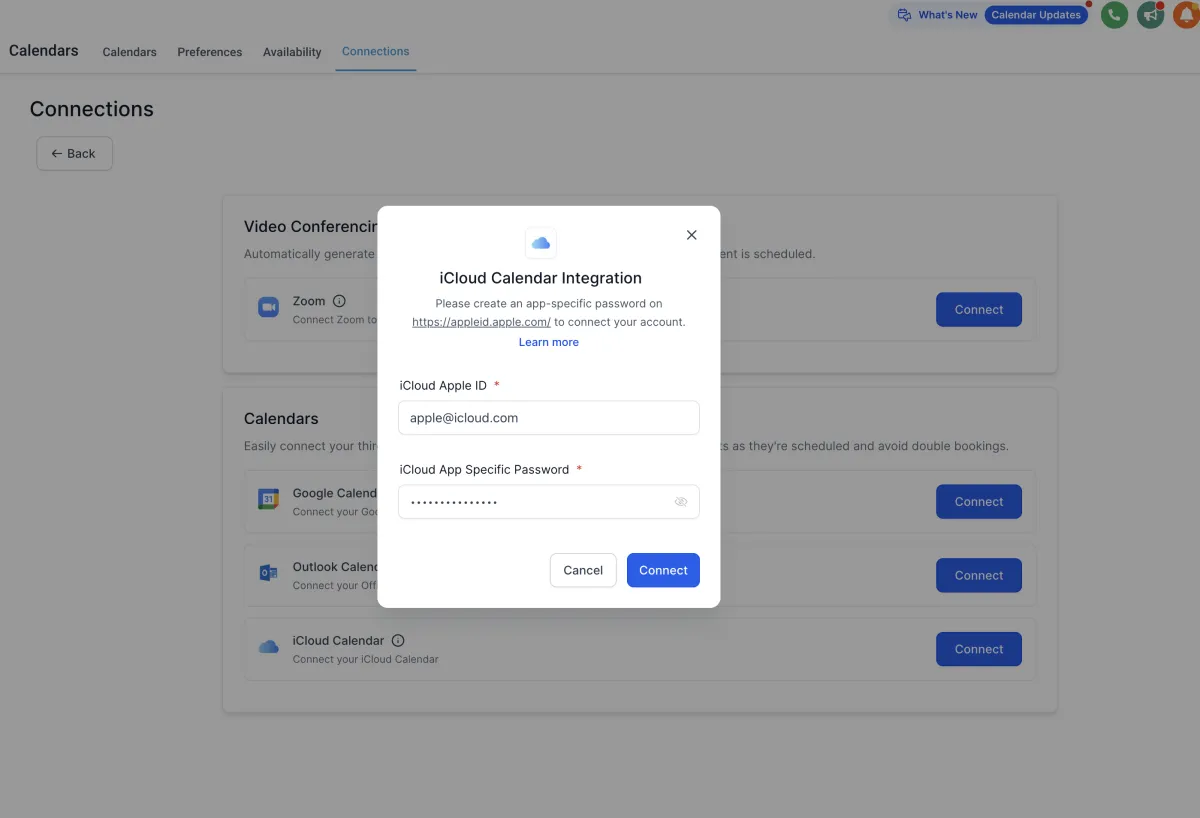This screenshot has height=818, width=1200.
Task: Select the Connections tab
Action: 375,51
